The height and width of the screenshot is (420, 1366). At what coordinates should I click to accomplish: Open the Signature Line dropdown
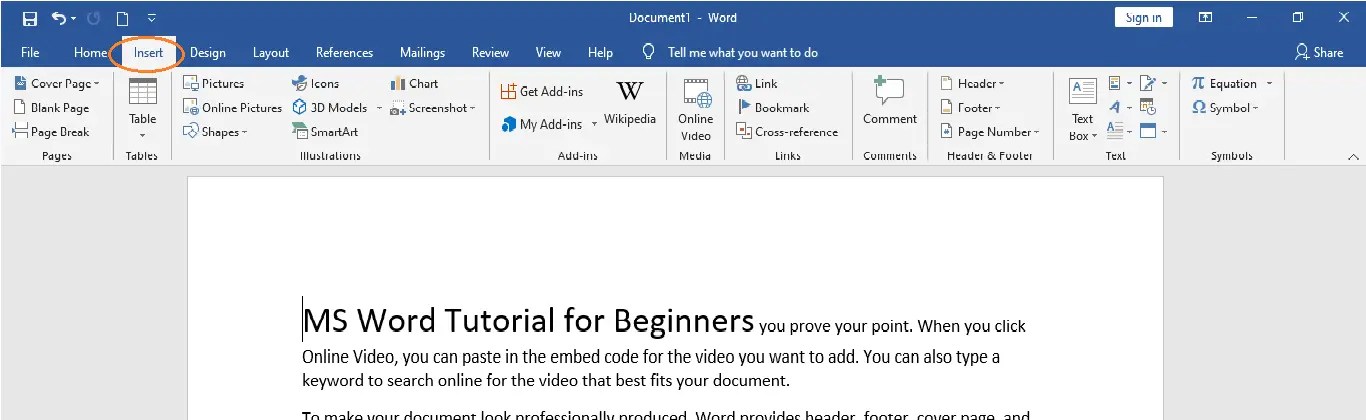click(1152, 84)
